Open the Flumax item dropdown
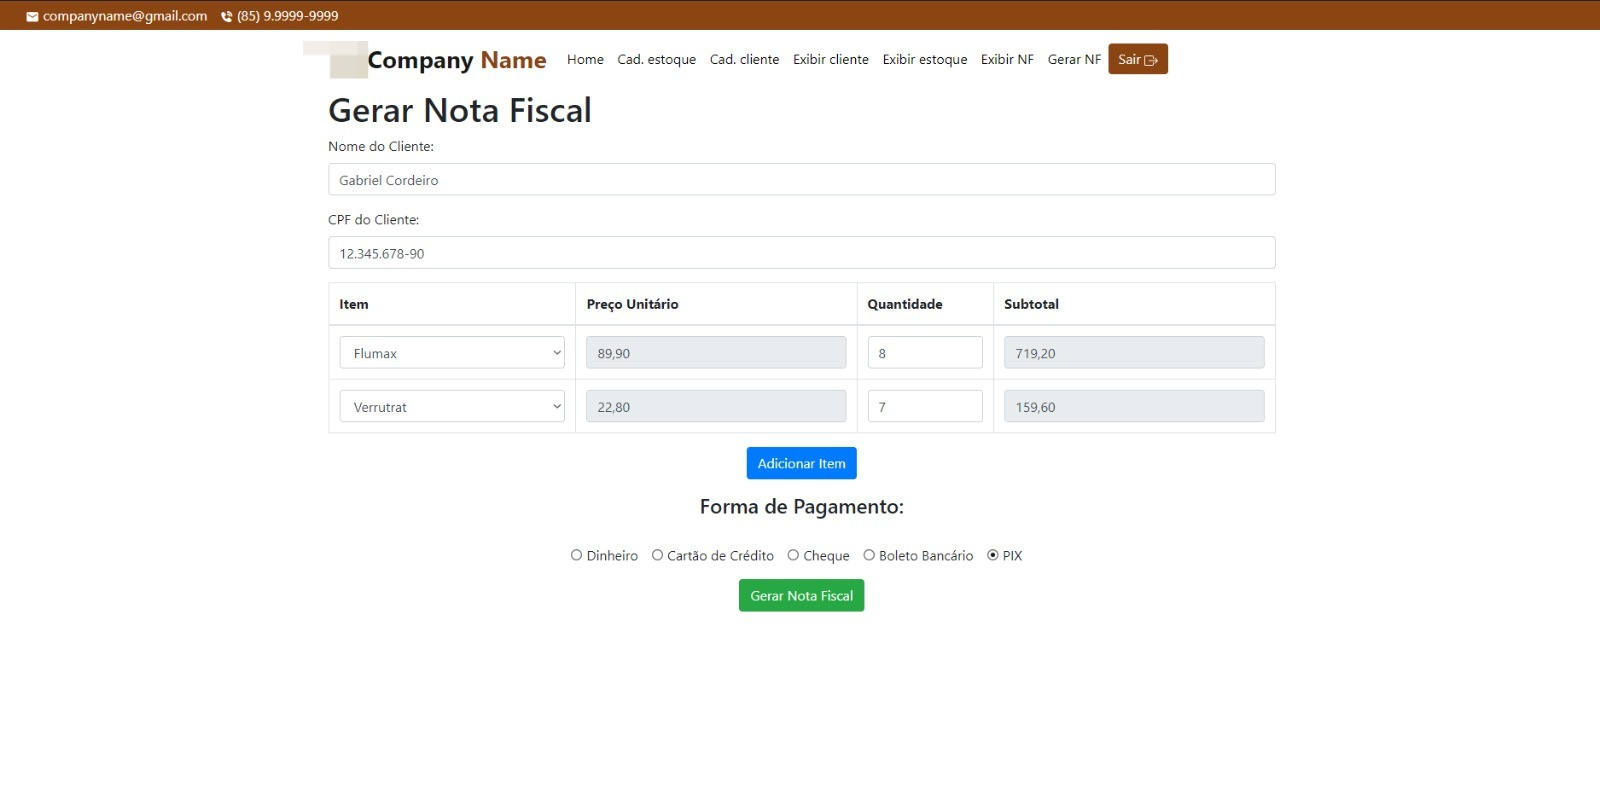This screenshot has height=806, width=1600. click(452, 353)
